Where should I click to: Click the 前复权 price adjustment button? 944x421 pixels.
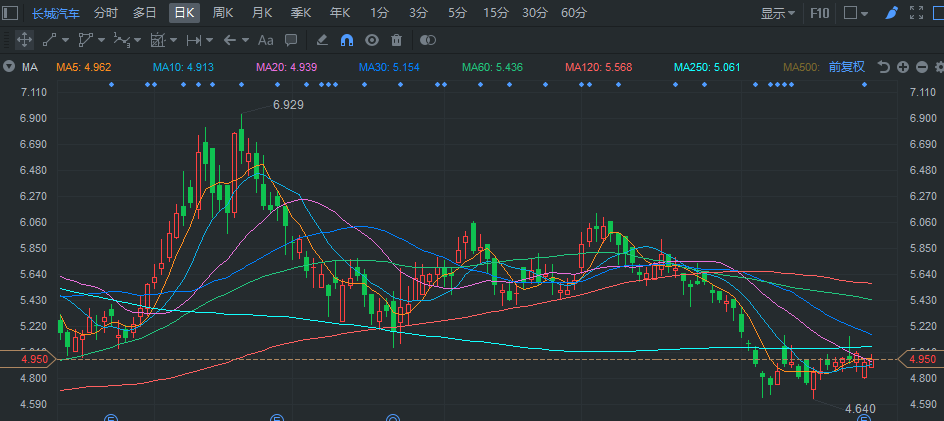[846, 67]
